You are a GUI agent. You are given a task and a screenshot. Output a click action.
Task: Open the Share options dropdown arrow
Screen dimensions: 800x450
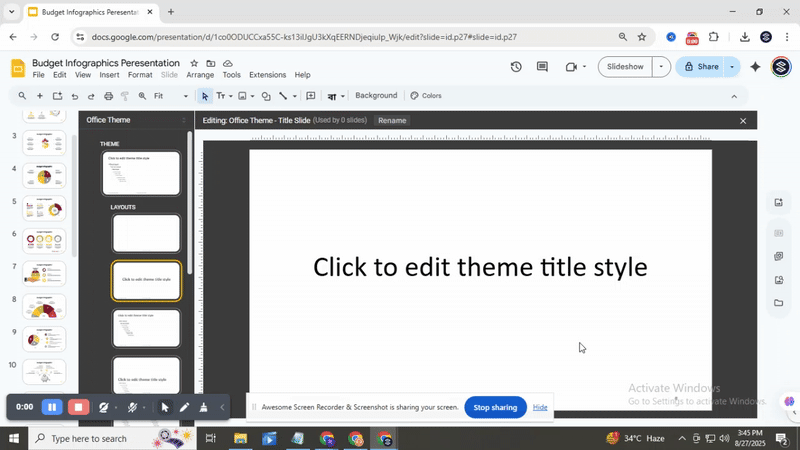tap(732, 67)
